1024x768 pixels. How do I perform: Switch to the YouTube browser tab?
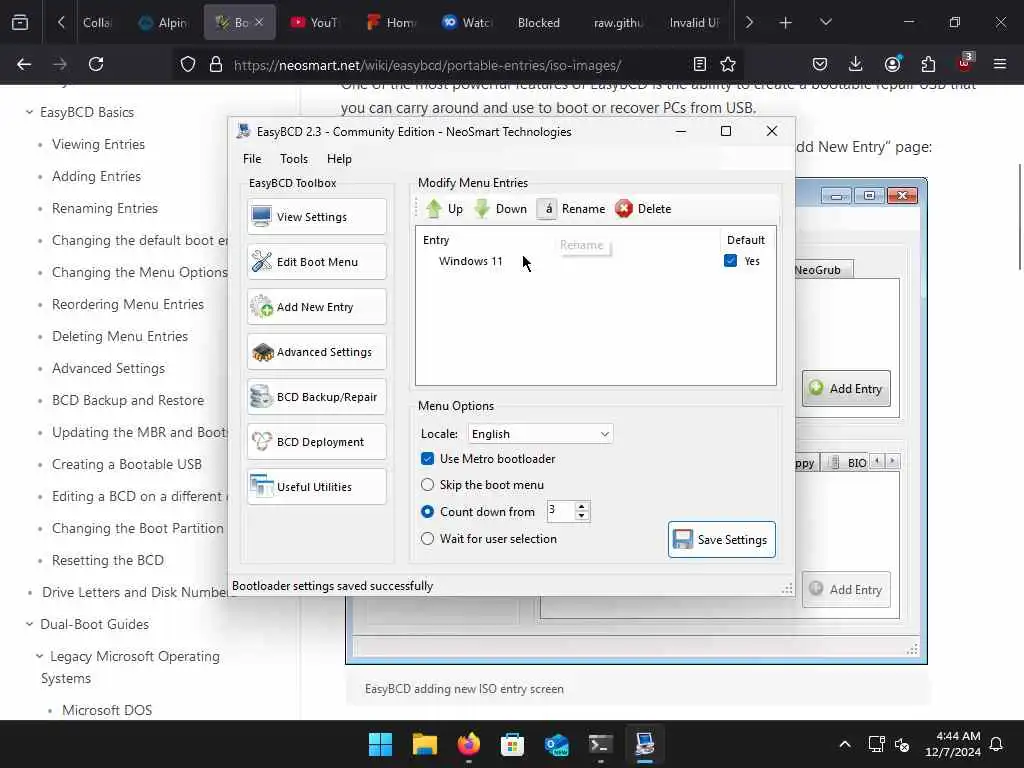[x=315, y=23]
